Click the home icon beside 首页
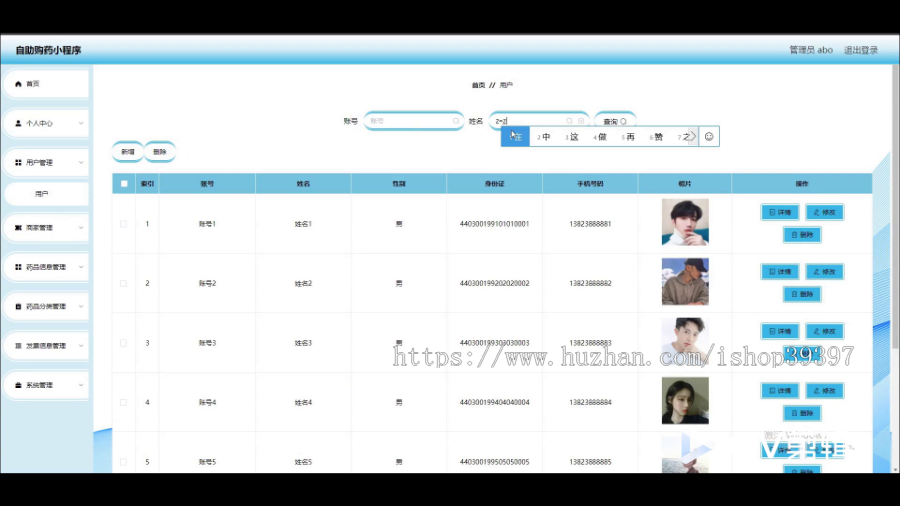This screenshot has height=506, width=900. [x=18, y=84]
